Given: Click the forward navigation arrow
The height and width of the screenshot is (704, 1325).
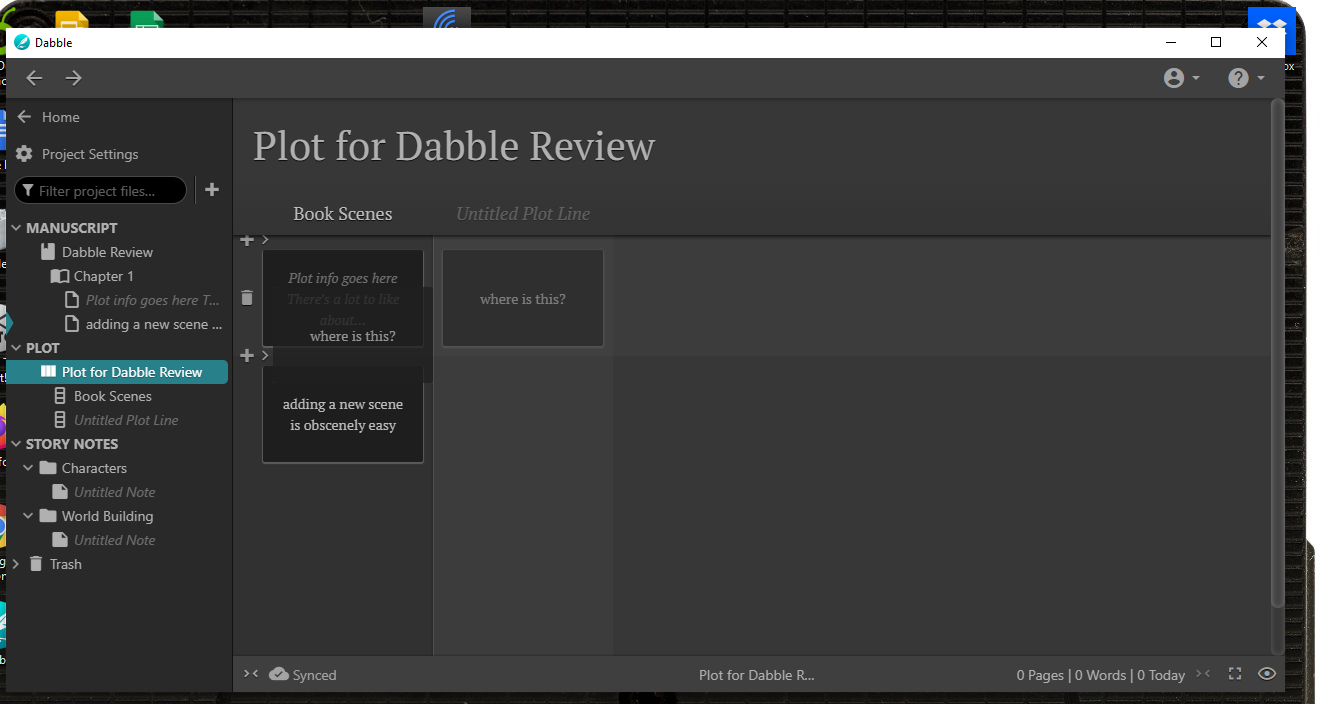Looking at the screenshot, I should 74,78.
